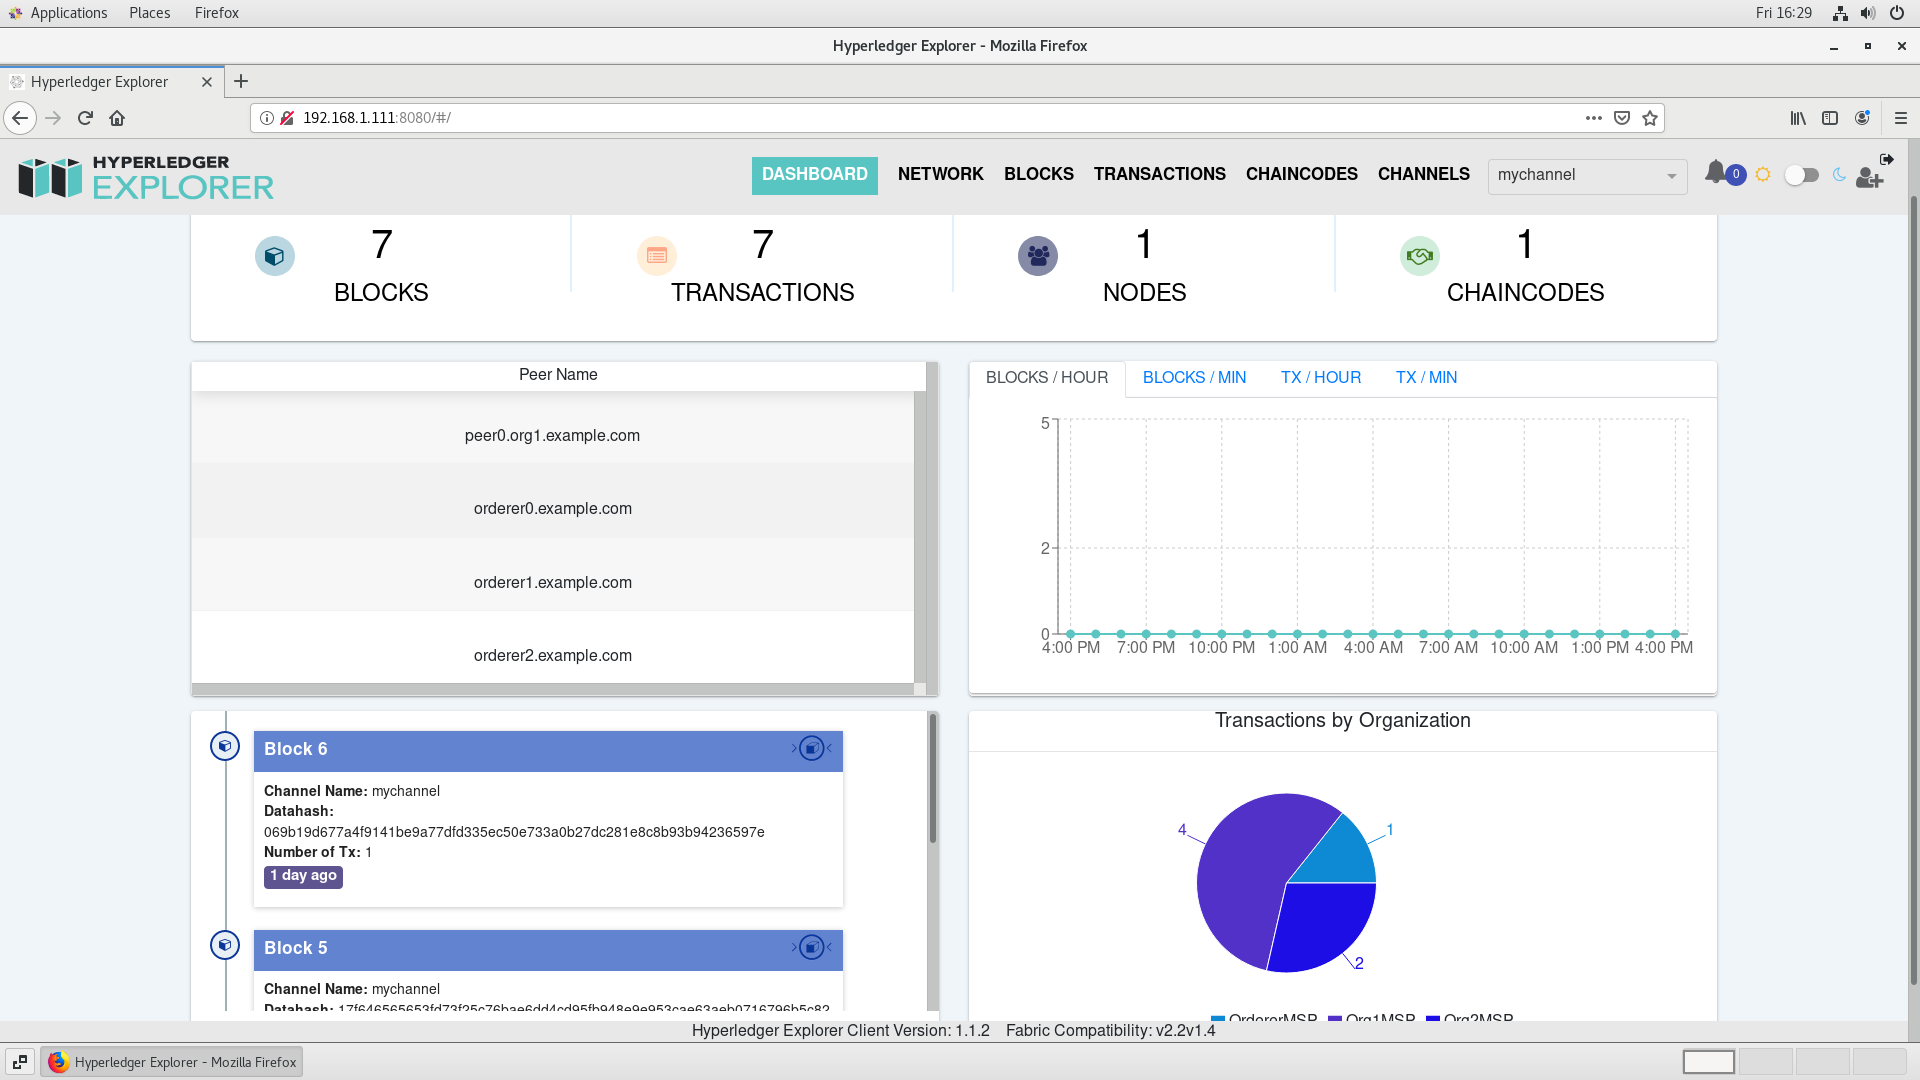Click the Block 5 header title
Screen dimensions: 1920x1080
pos(296,948)
